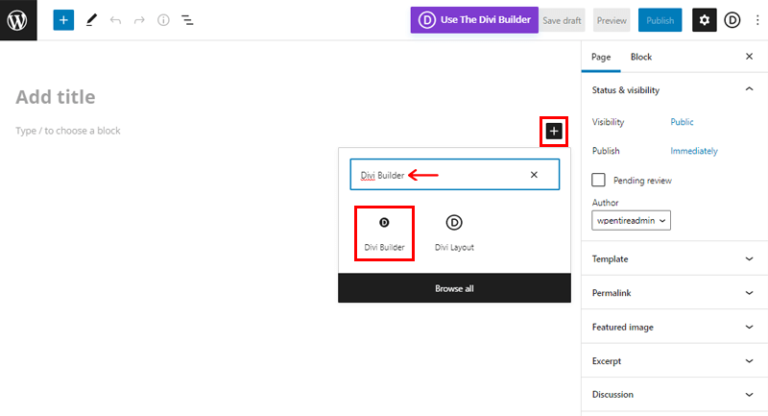Expand the Permalink panel
The image size is (768, 416).
click(674, 293)
